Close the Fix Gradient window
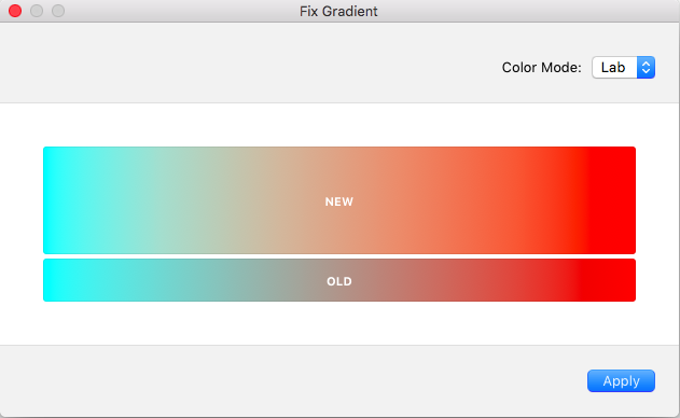 pos(15,10)
